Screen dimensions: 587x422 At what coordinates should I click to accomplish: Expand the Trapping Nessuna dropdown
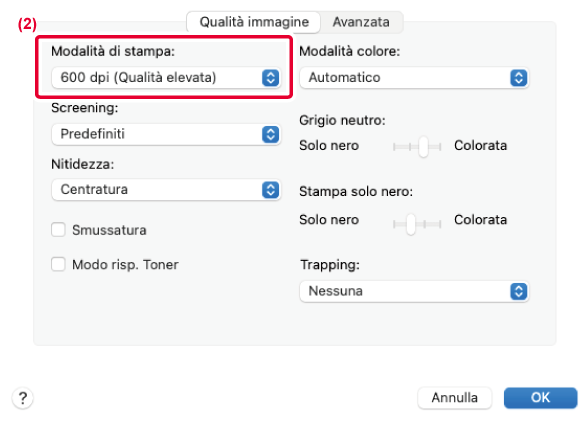click(414, 291)
